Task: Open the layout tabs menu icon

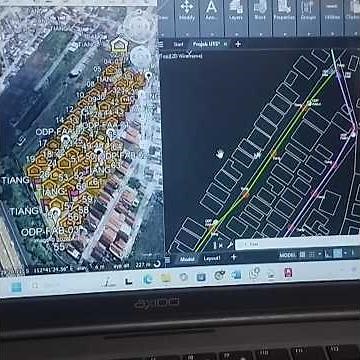Action: point(168,260)
